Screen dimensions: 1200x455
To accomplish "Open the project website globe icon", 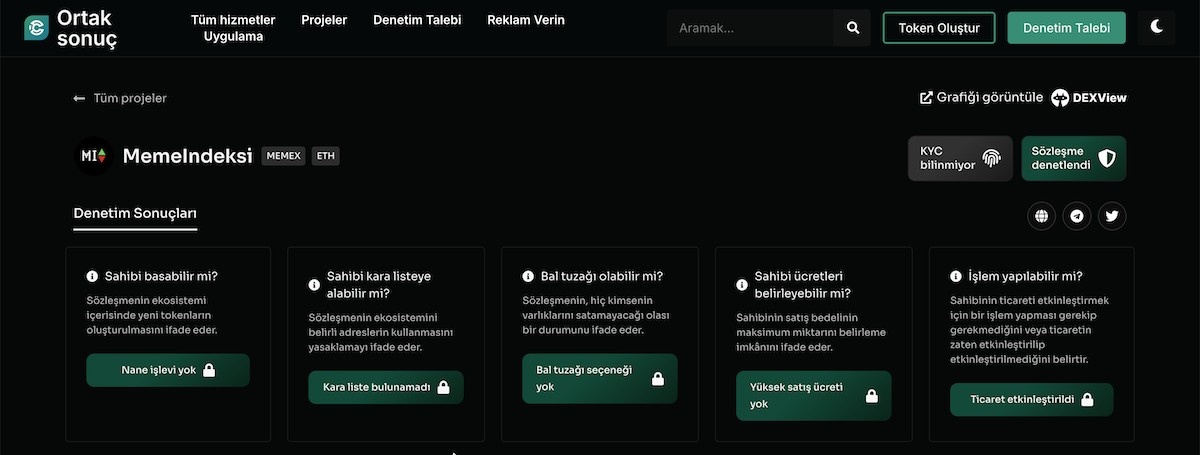I will (x=1042, y=215).
